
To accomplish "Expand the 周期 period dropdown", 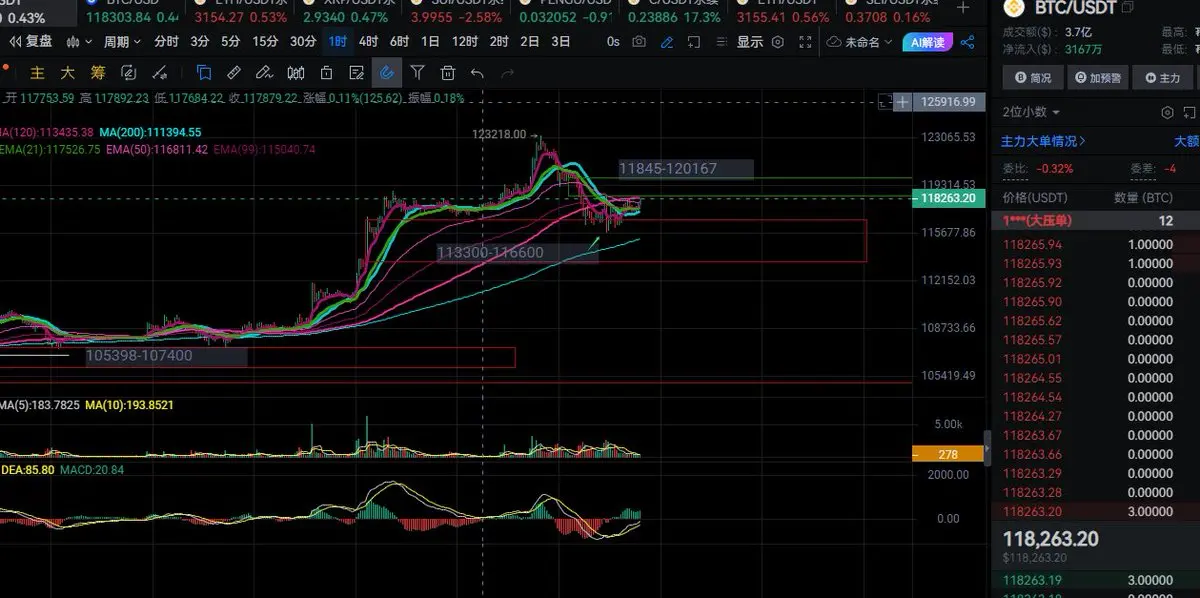I will click(123, 42).
